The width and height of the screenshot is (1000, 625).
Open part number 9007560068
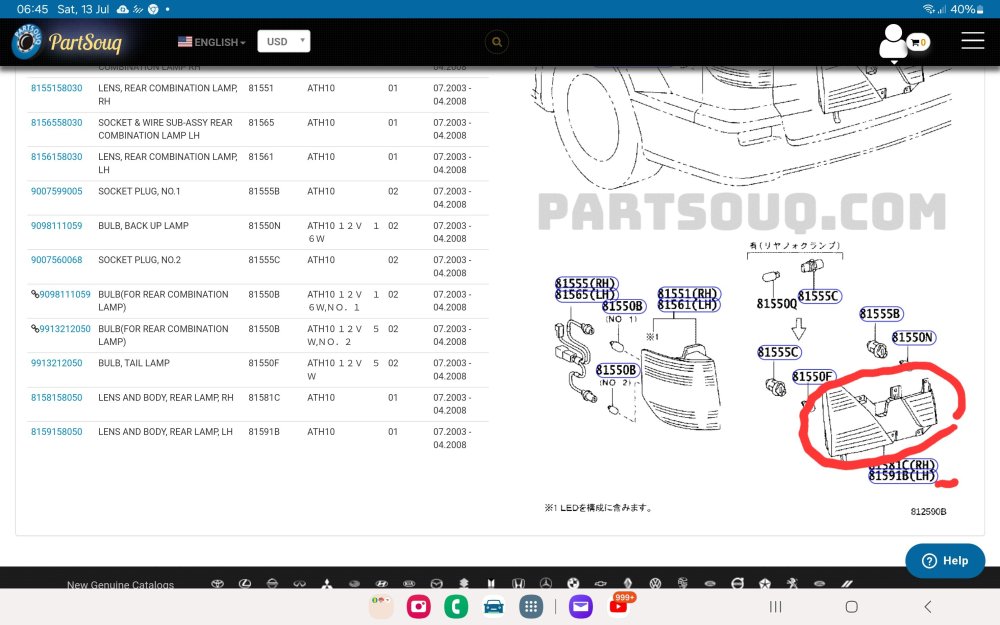[x=57, y=260]
